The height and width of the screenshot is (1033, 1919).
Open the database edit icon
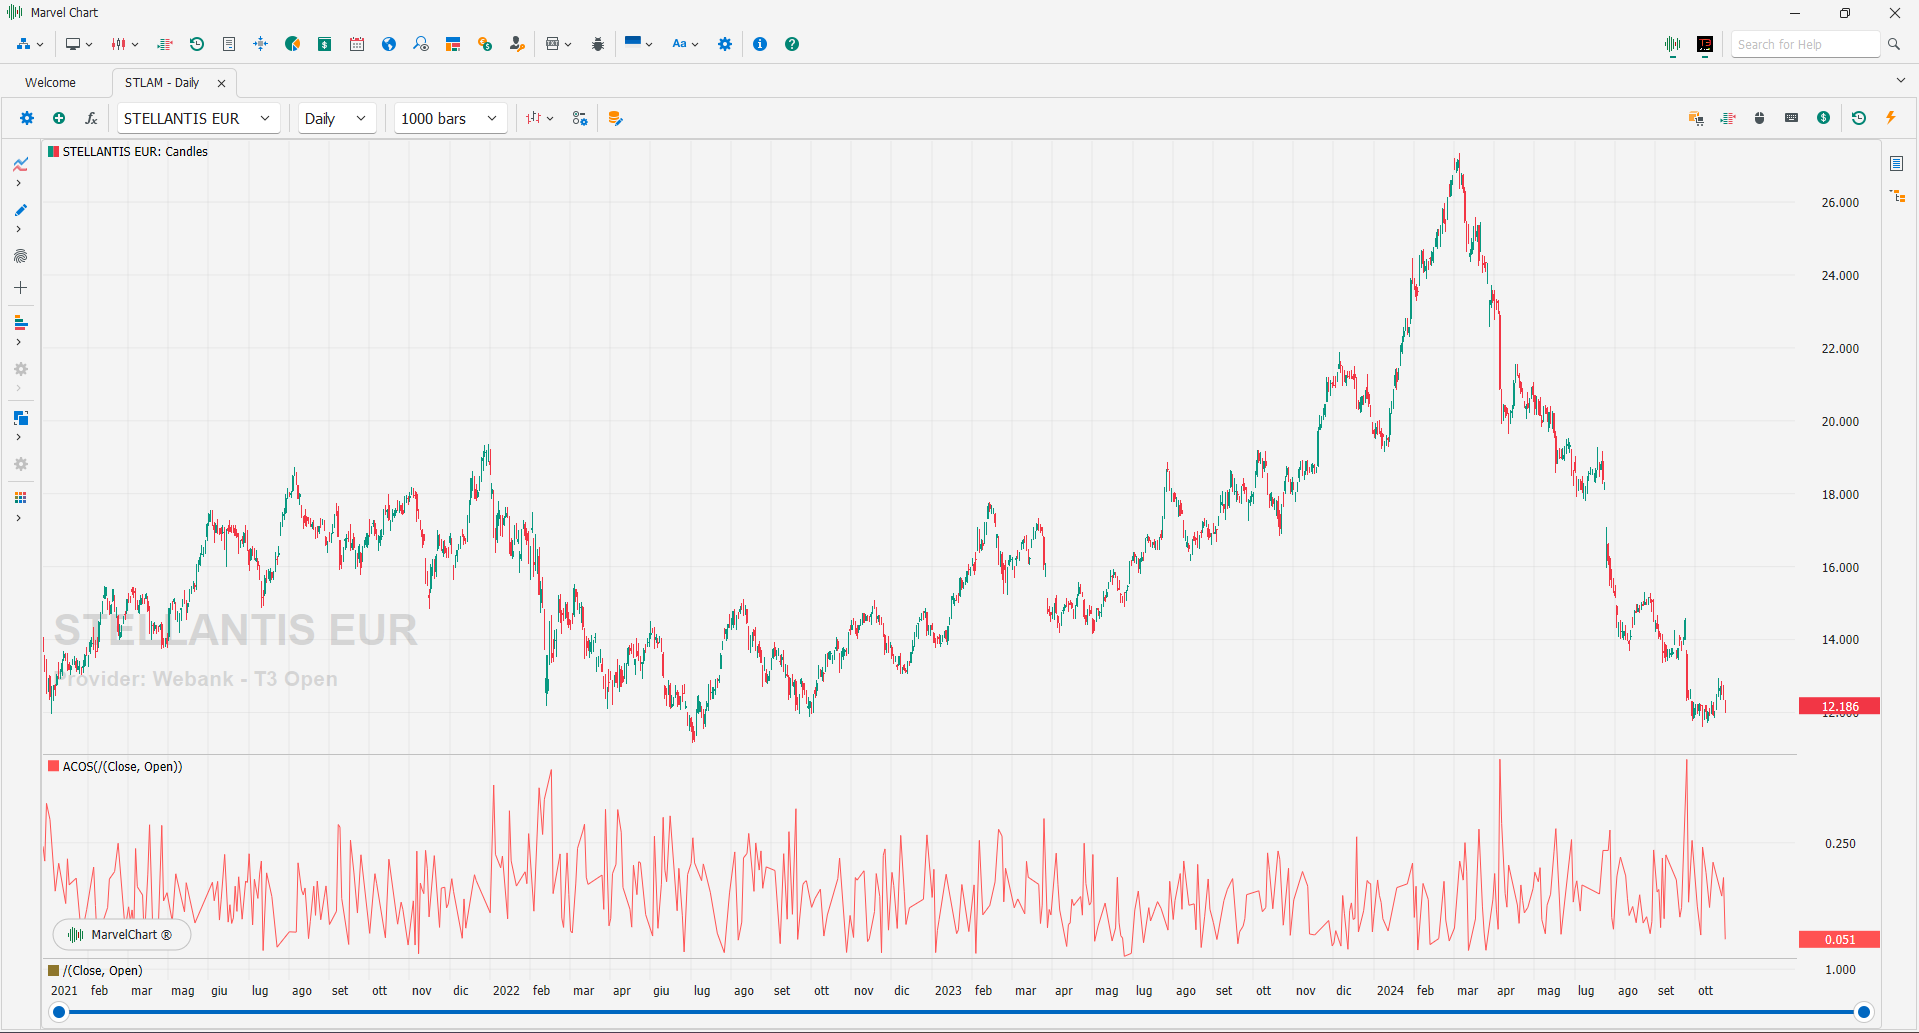(x=615, y=118)
